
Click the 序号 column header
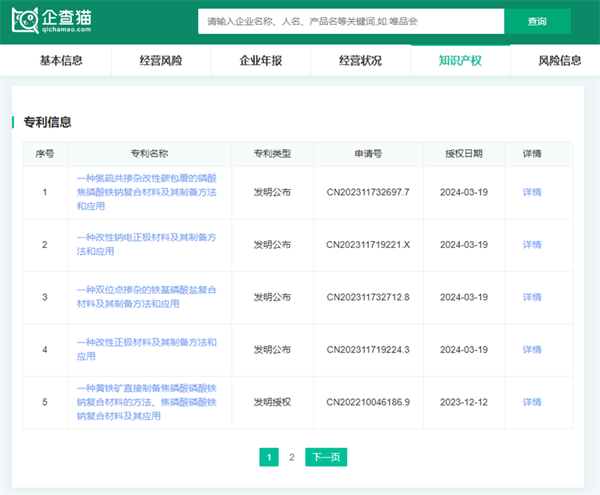tap(45, 154)
